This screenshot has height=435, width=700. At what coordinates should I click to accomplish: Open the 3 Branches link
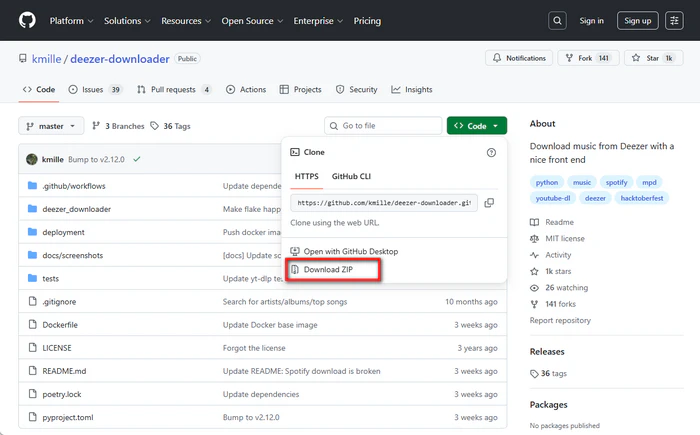[x=118, y=126]
